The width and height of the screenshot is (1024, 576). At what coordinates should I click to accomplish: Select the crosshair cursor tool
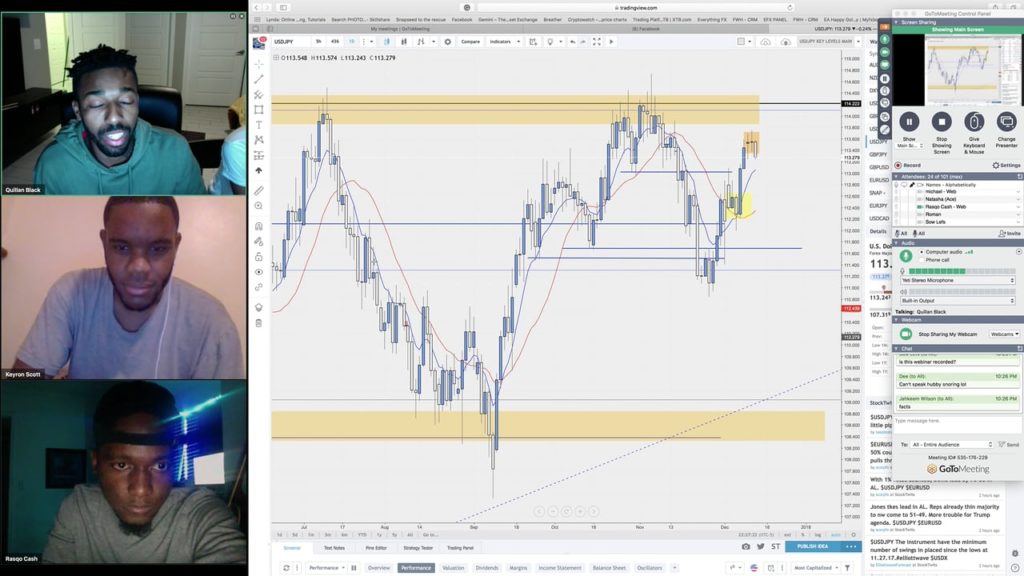pos(259,64)
